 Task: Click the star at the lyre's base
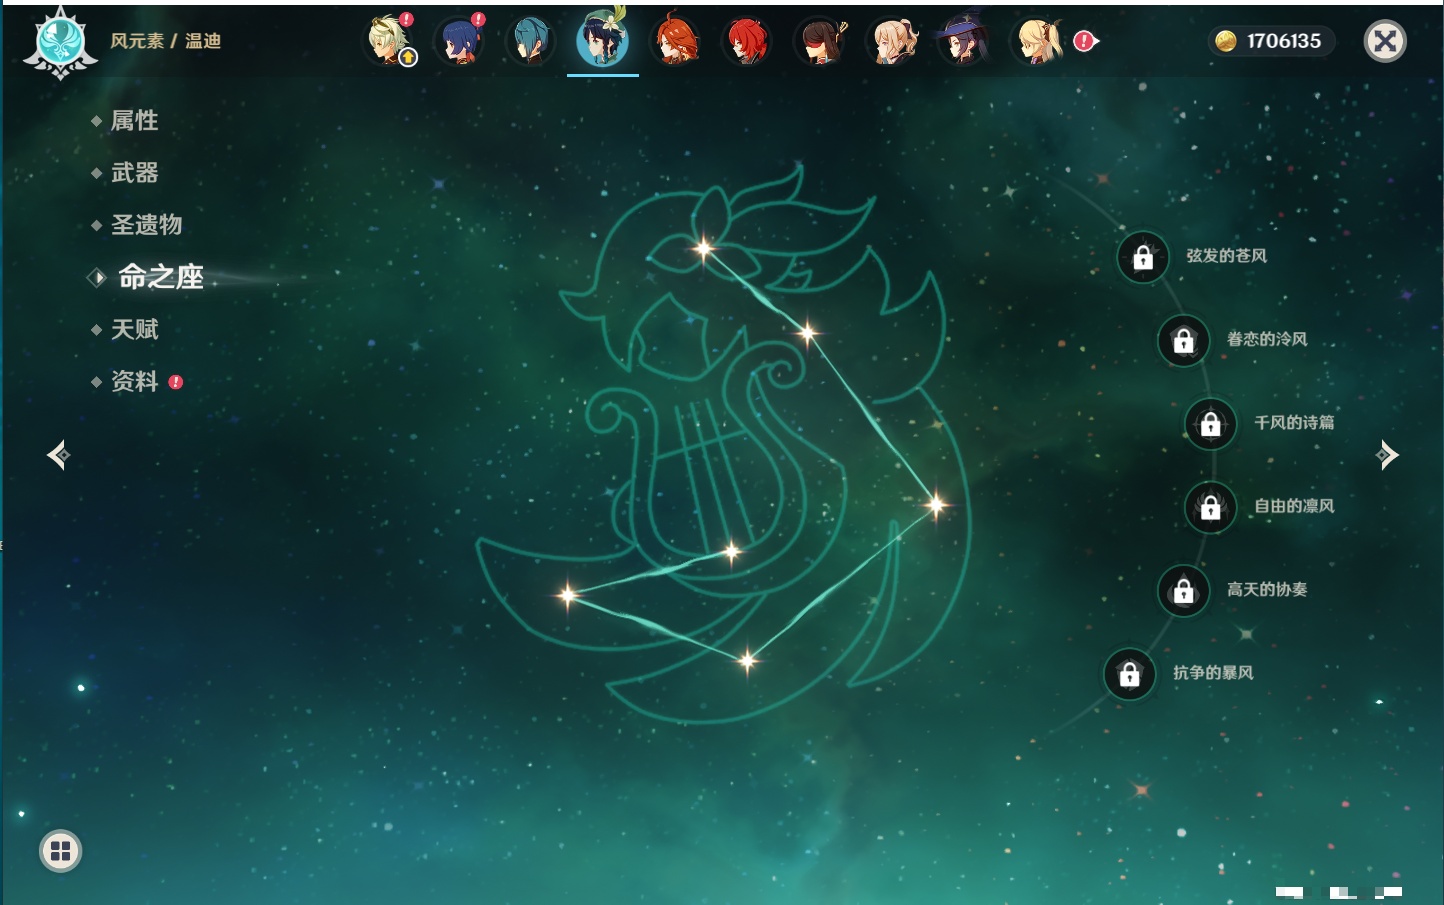(x=731, y=551)
